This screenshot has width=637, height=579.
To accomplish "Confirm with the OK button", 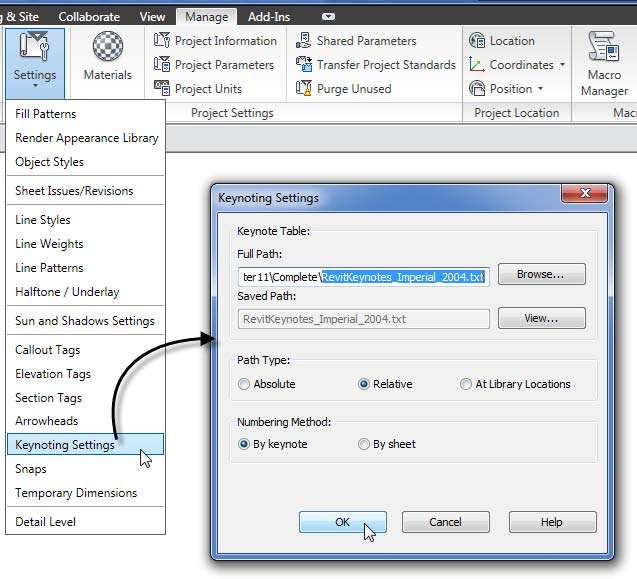I will tap(342, 522).
